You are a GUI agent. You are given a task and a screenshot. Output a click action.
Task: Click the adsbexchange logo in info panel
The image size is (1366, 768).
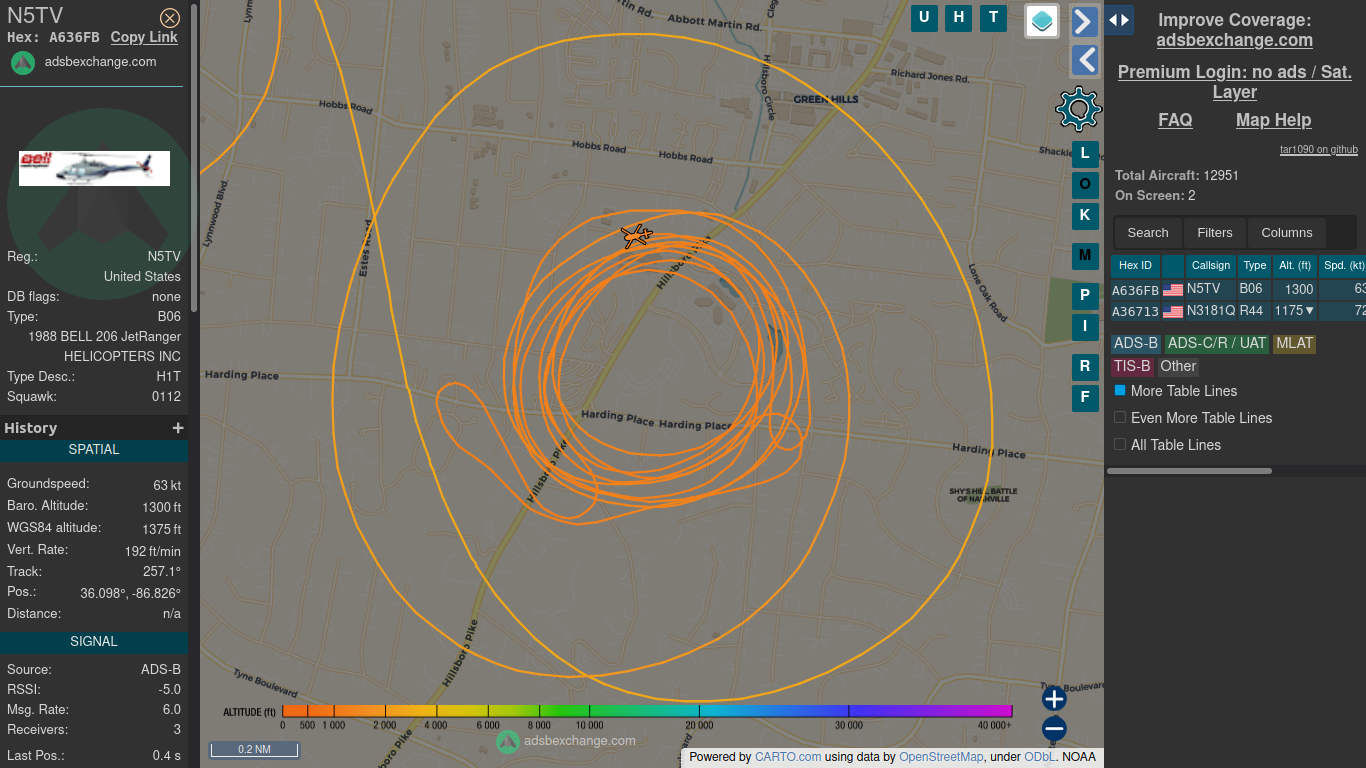23,62
